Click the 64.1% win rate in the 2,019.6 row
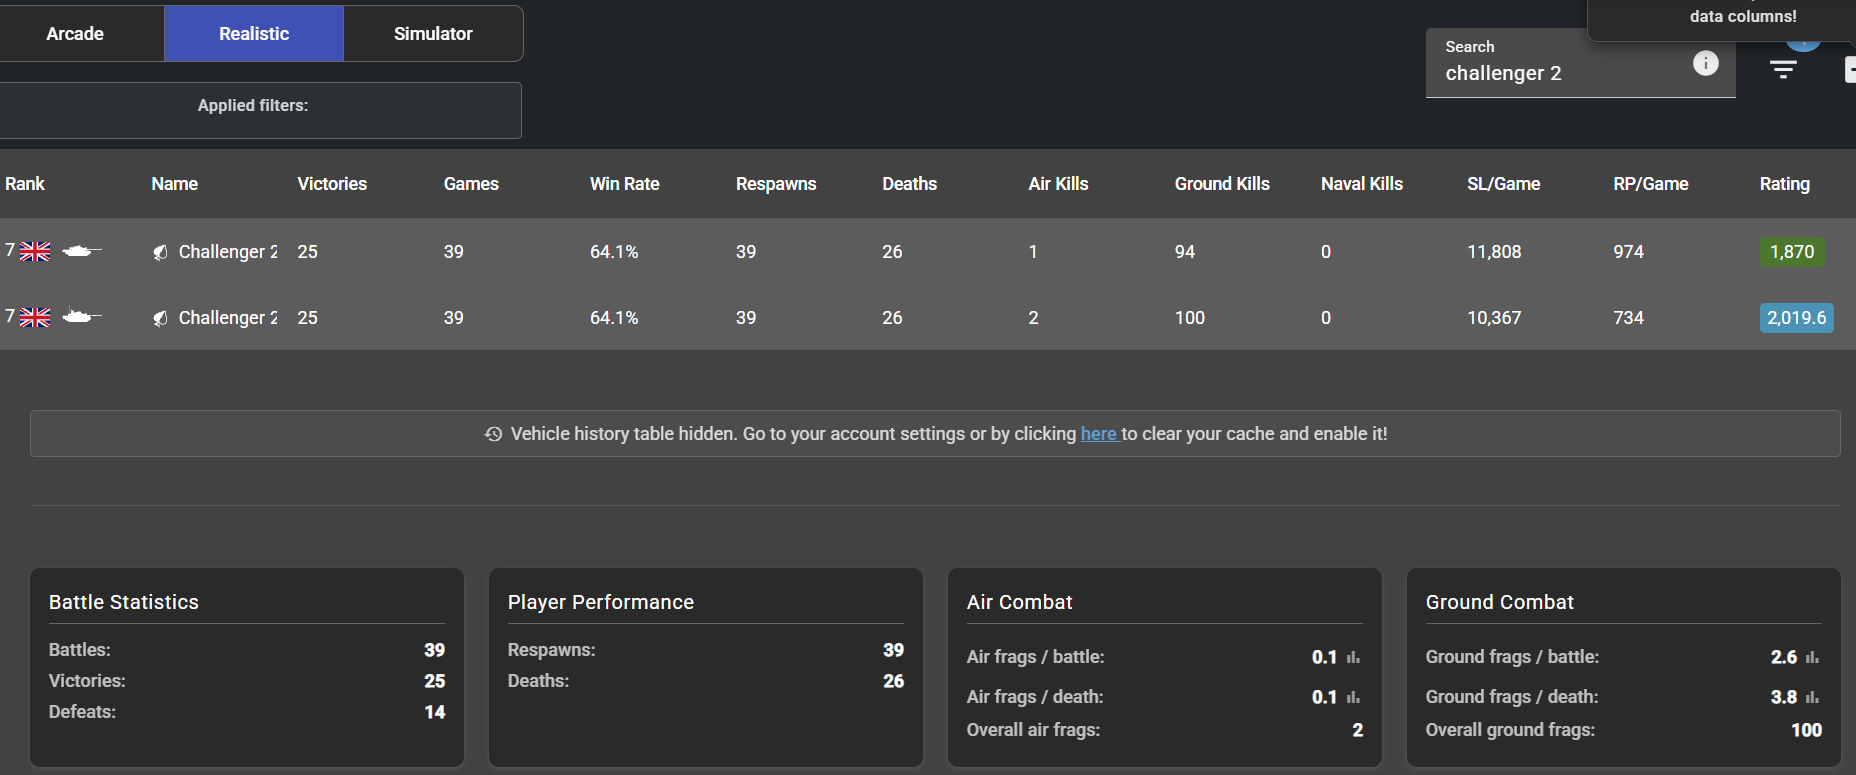This screenshot has width=1856, height=775. click(x=614, y=318)
